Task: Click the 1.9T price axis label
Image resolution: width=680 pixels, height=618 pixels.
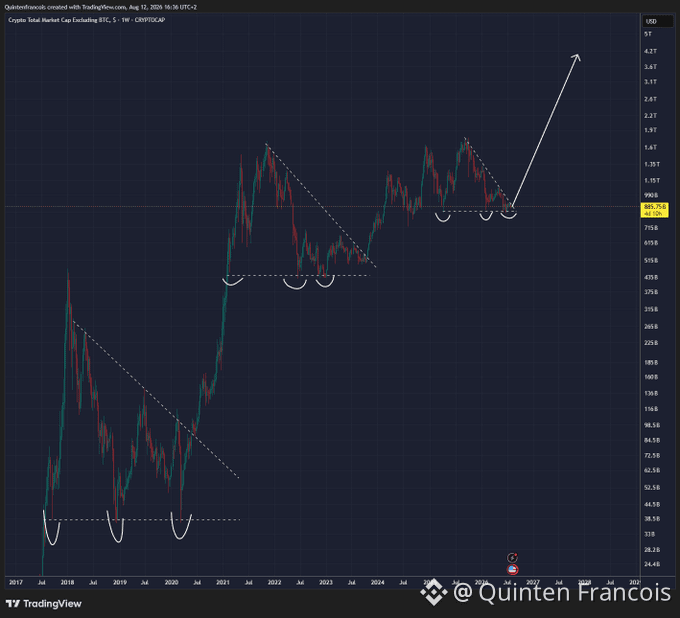Action: point(650,130)
